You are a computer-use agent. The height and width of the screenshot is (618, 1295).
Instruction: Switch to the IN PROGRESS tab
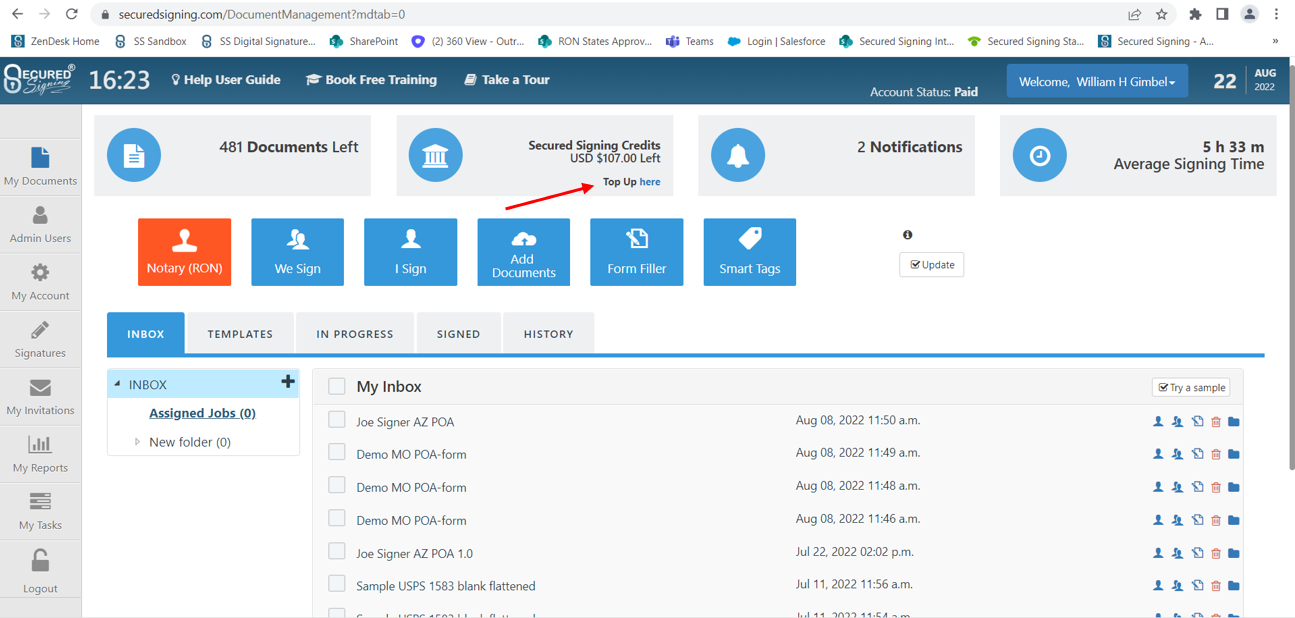pyautogui.click(x=355, y=334)
